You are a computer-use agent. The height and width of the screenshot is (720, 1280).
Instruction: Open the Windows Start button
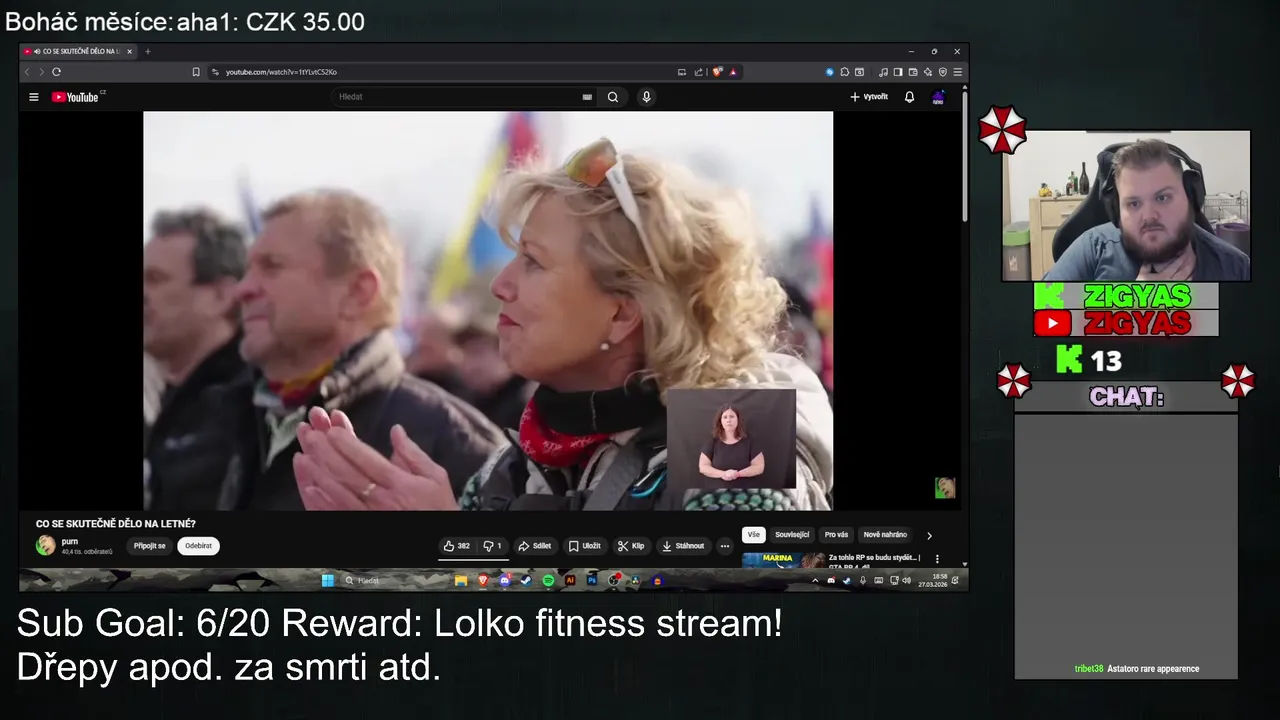pyautogui.click(x=328, y=580)
